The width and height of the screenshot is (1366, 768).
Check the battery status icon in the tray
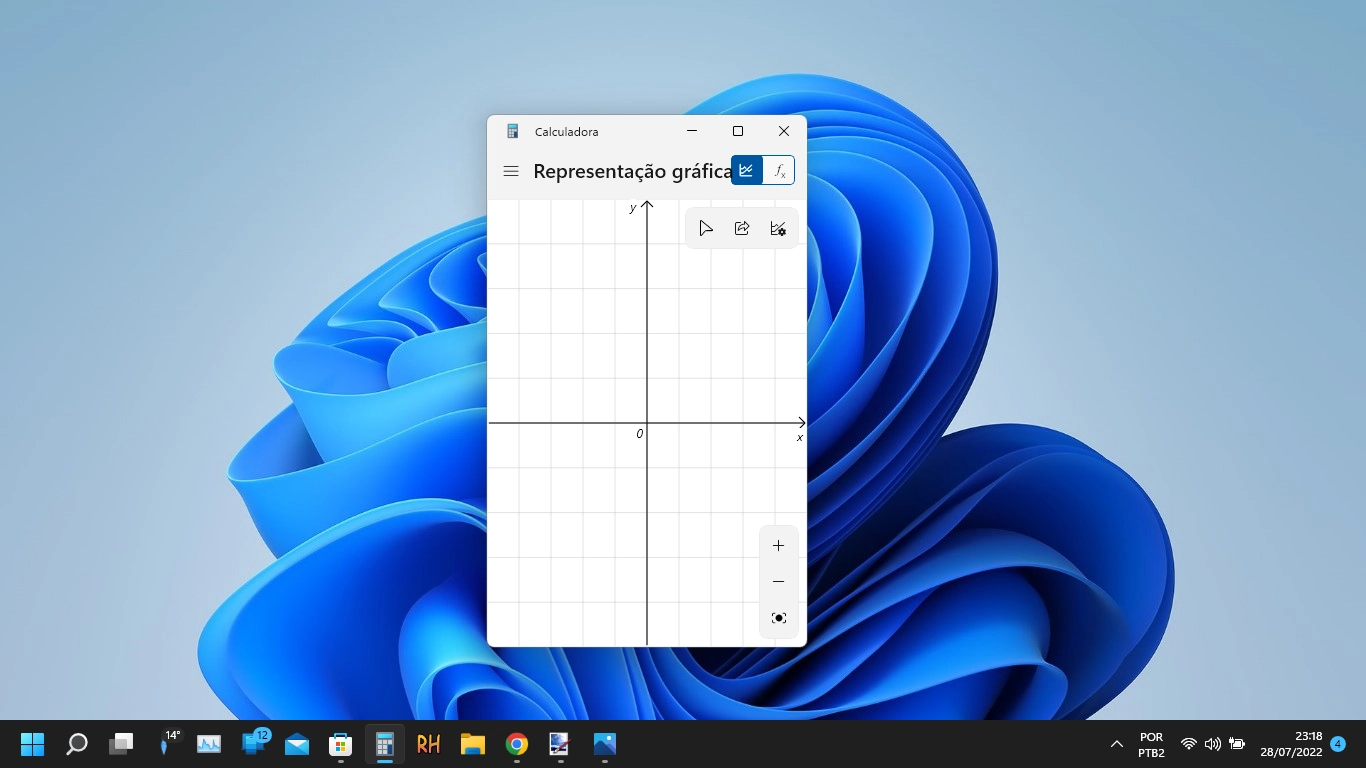point(1237,744)
